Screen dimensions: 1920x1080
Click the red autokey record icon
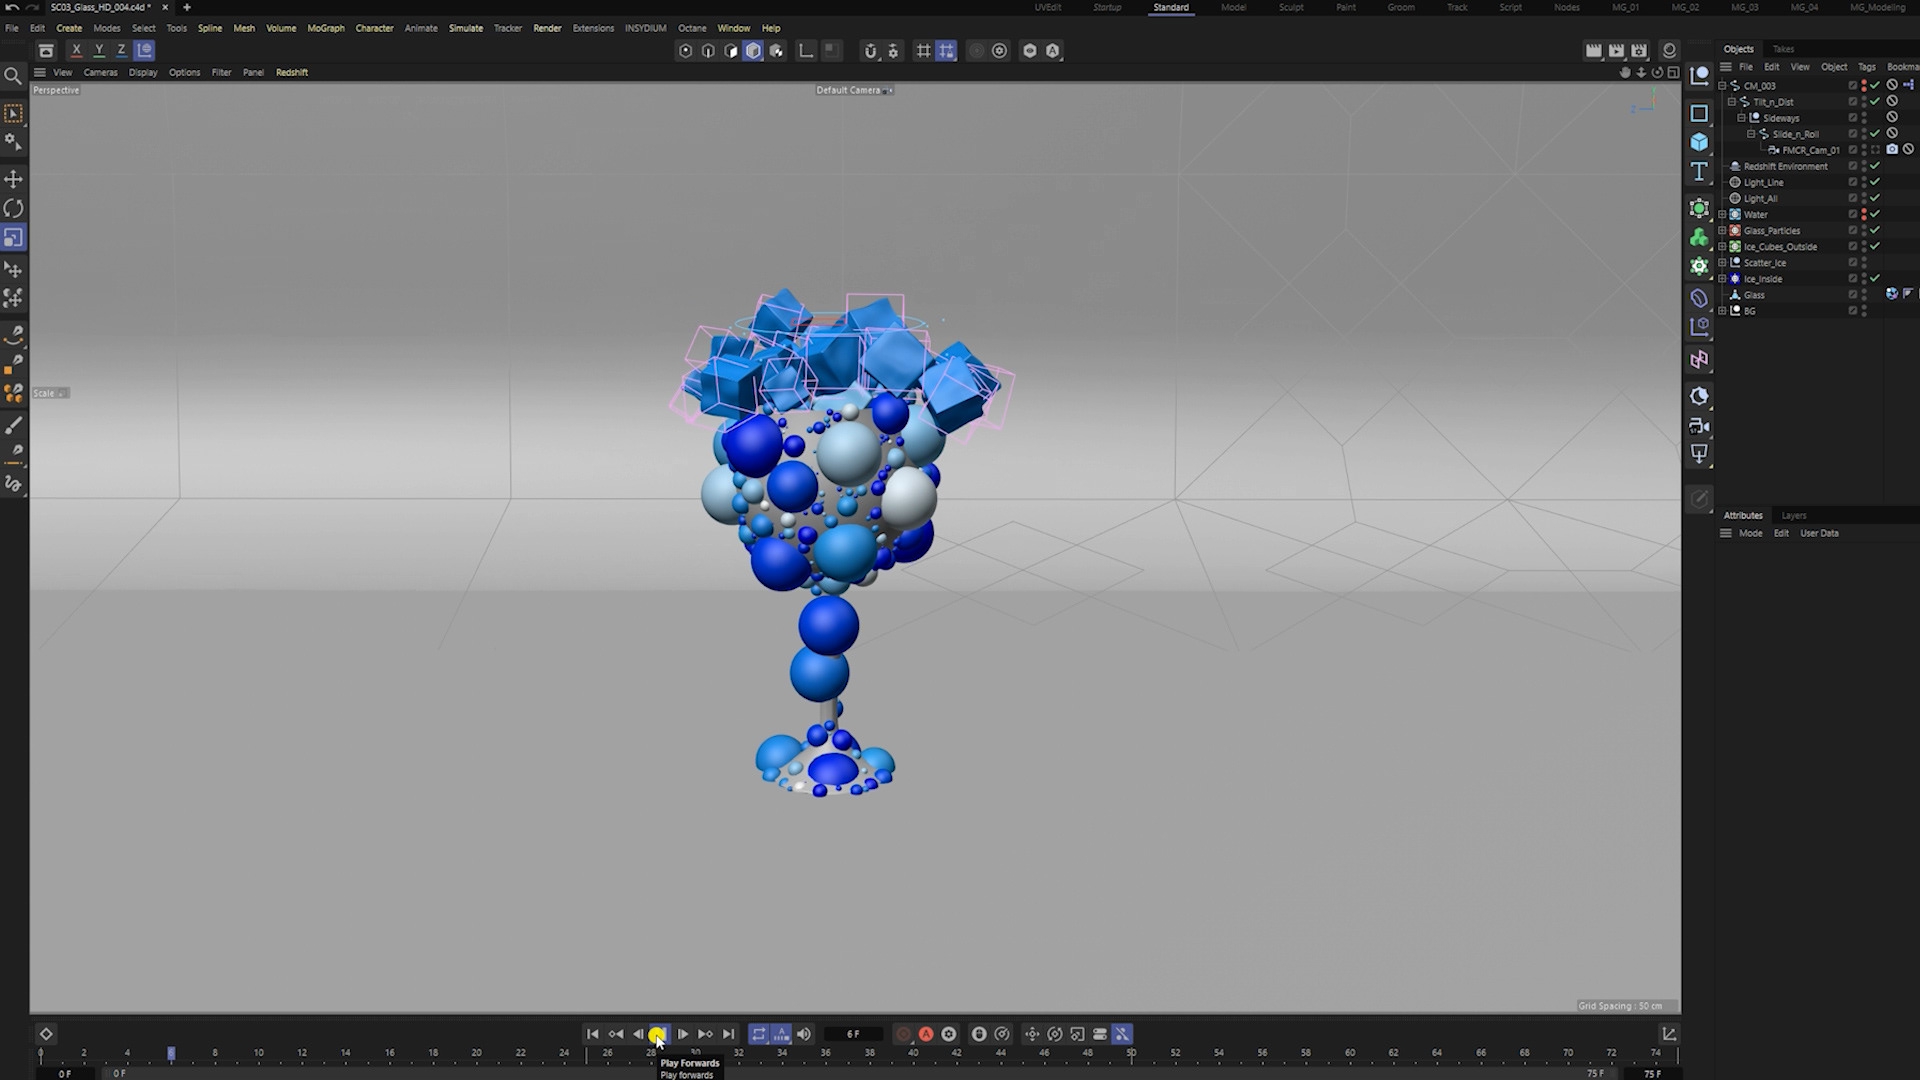[x=926, y=1034]
